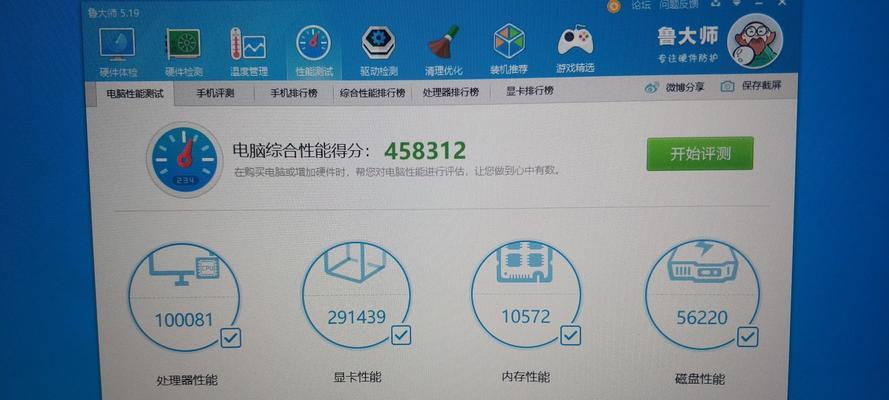Screen dimensions: 889x400
Task: Click the camera screenshot icon
Action: point(727,86)
